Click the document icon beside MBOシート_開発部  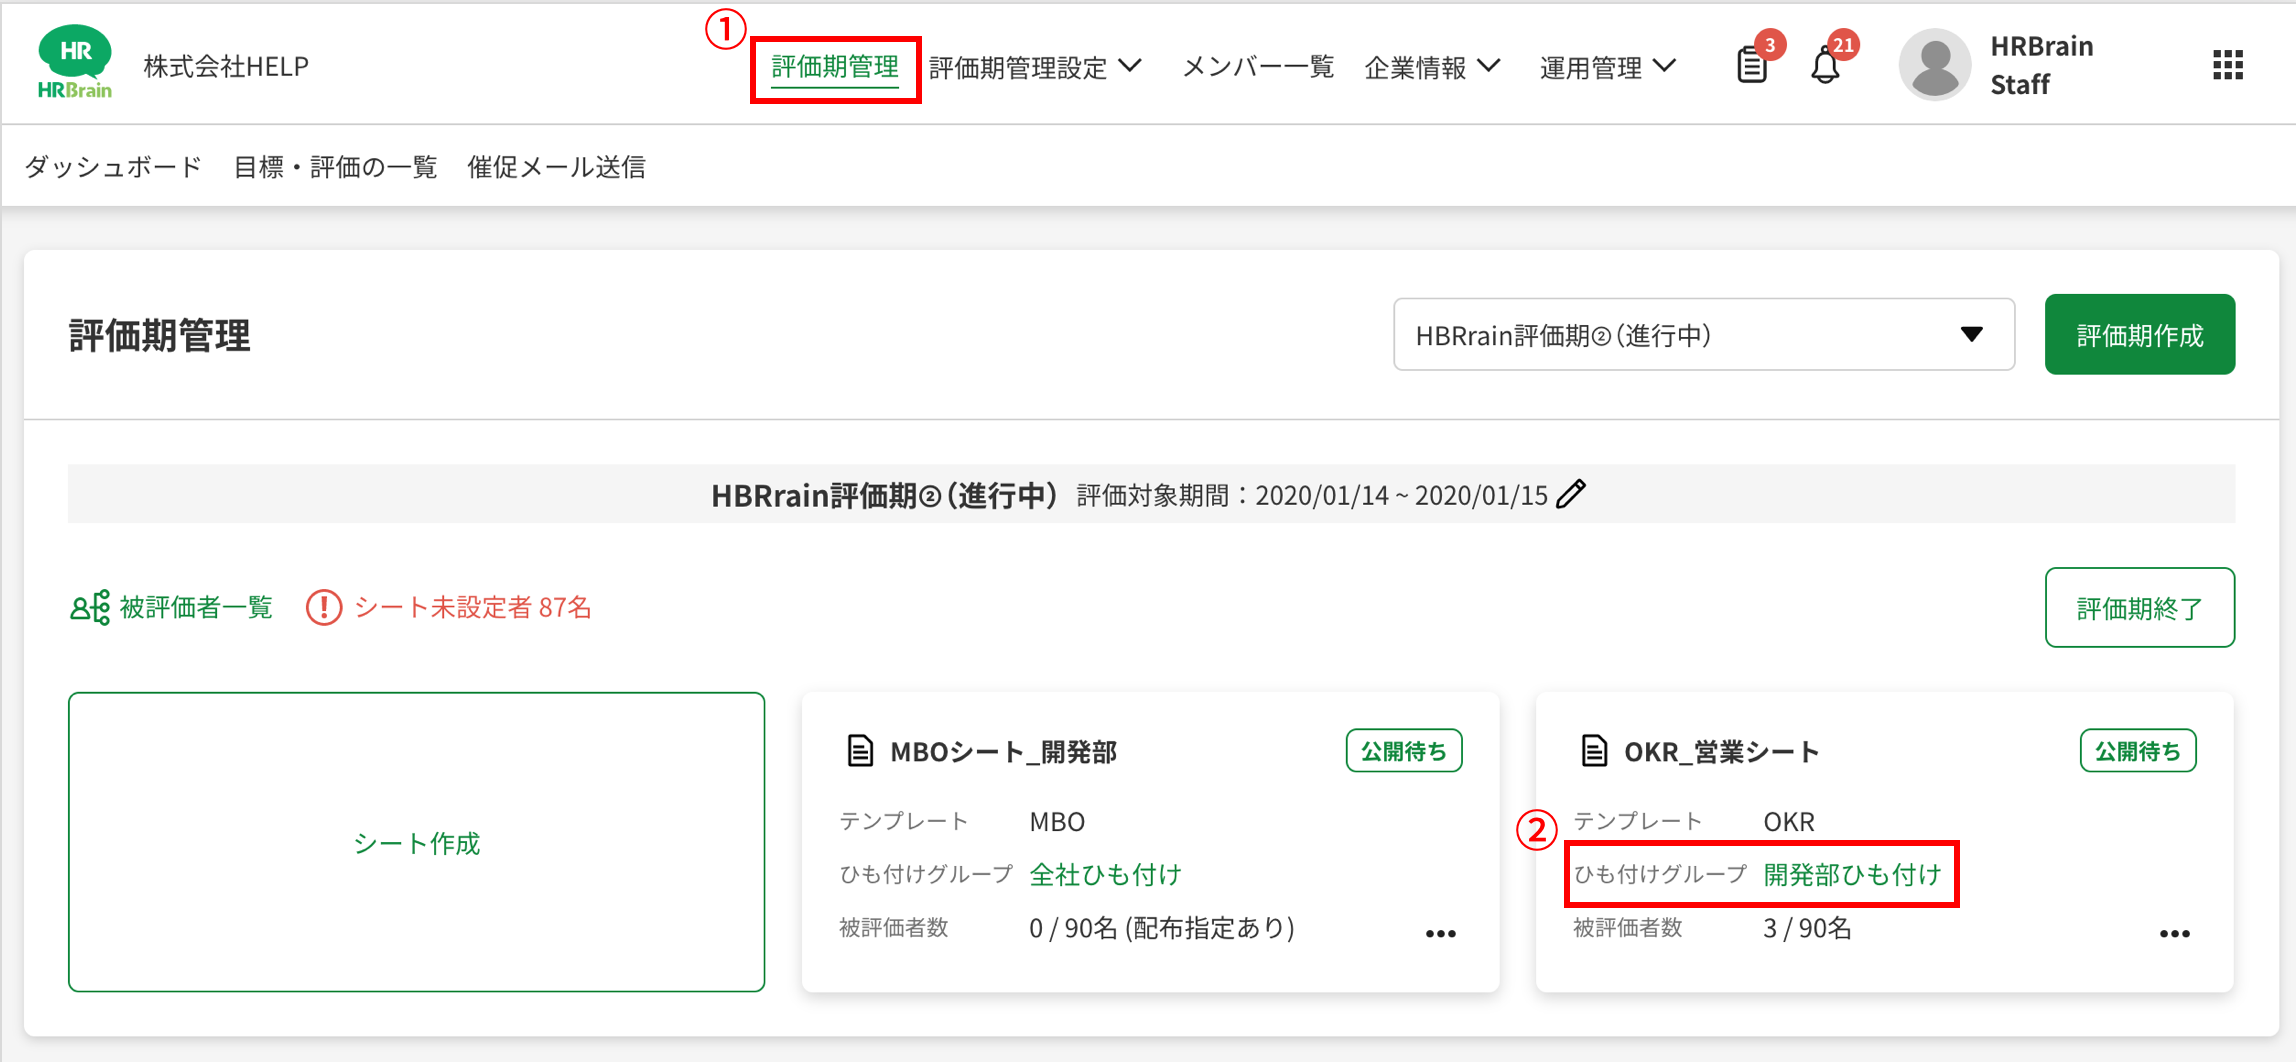[x=860, y=751]
